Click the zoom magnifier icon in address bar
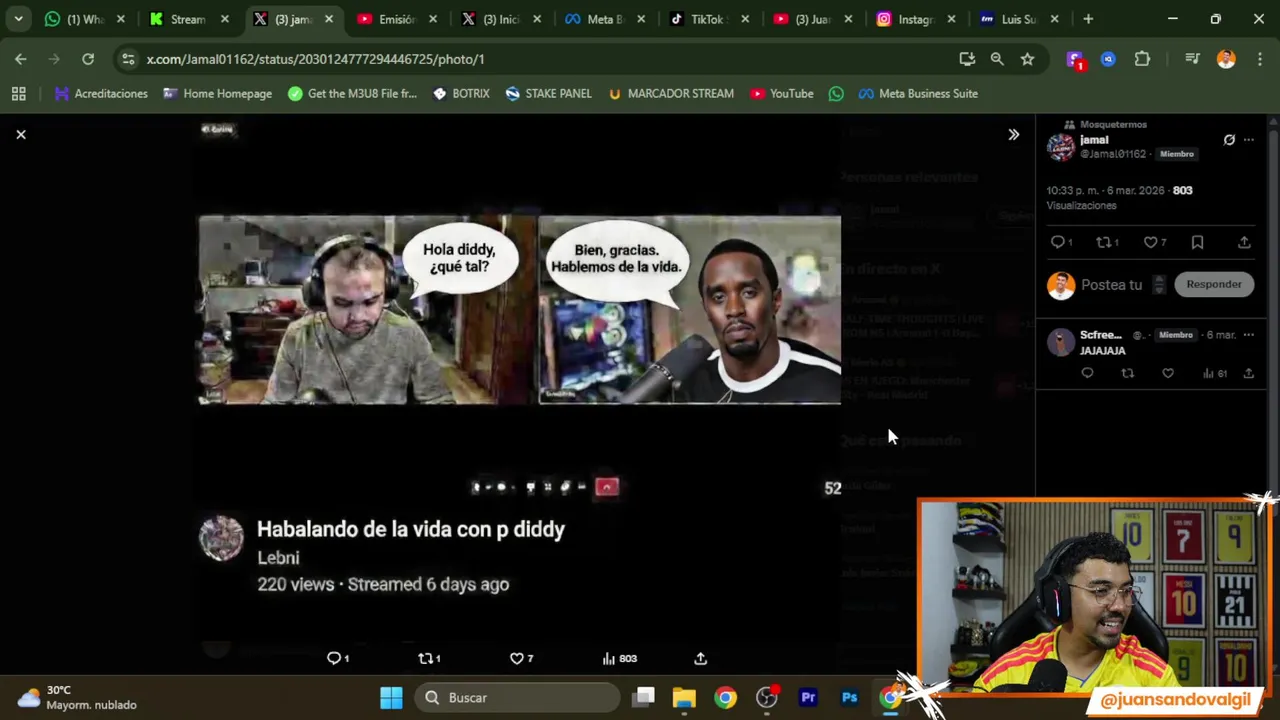This screenshot has height=720, width=1280. coord(997,59)
